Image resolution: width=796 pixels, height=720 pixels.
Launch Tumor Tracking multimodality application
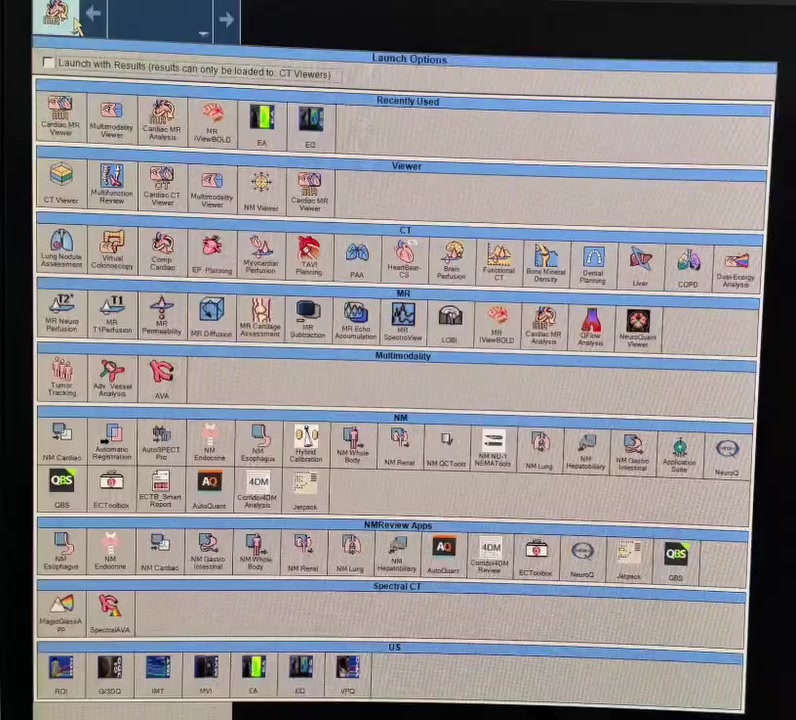62,377
